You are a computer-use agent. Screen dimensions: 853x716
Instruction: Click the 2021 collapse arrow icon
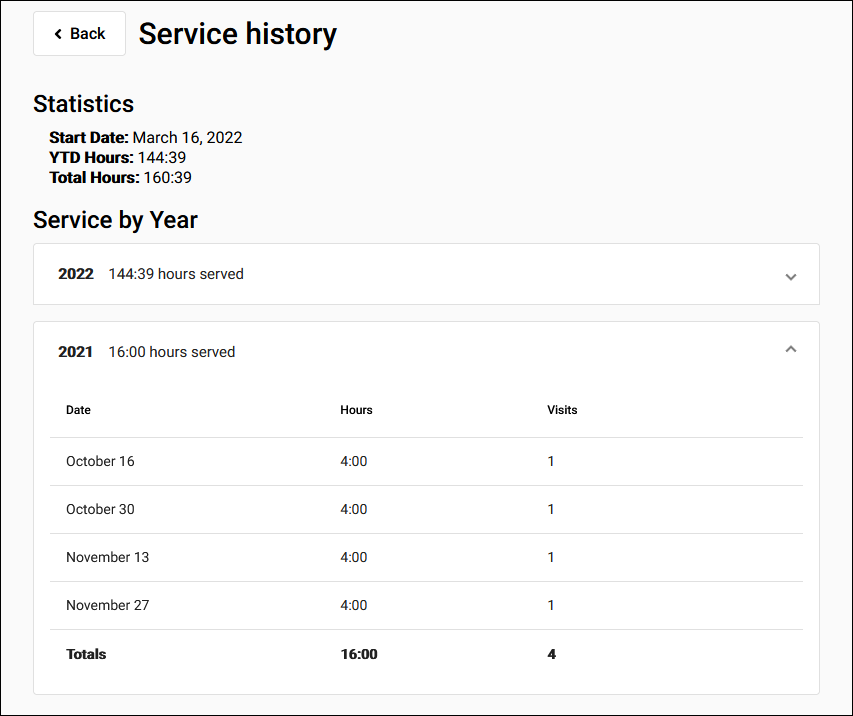[791, 349]
